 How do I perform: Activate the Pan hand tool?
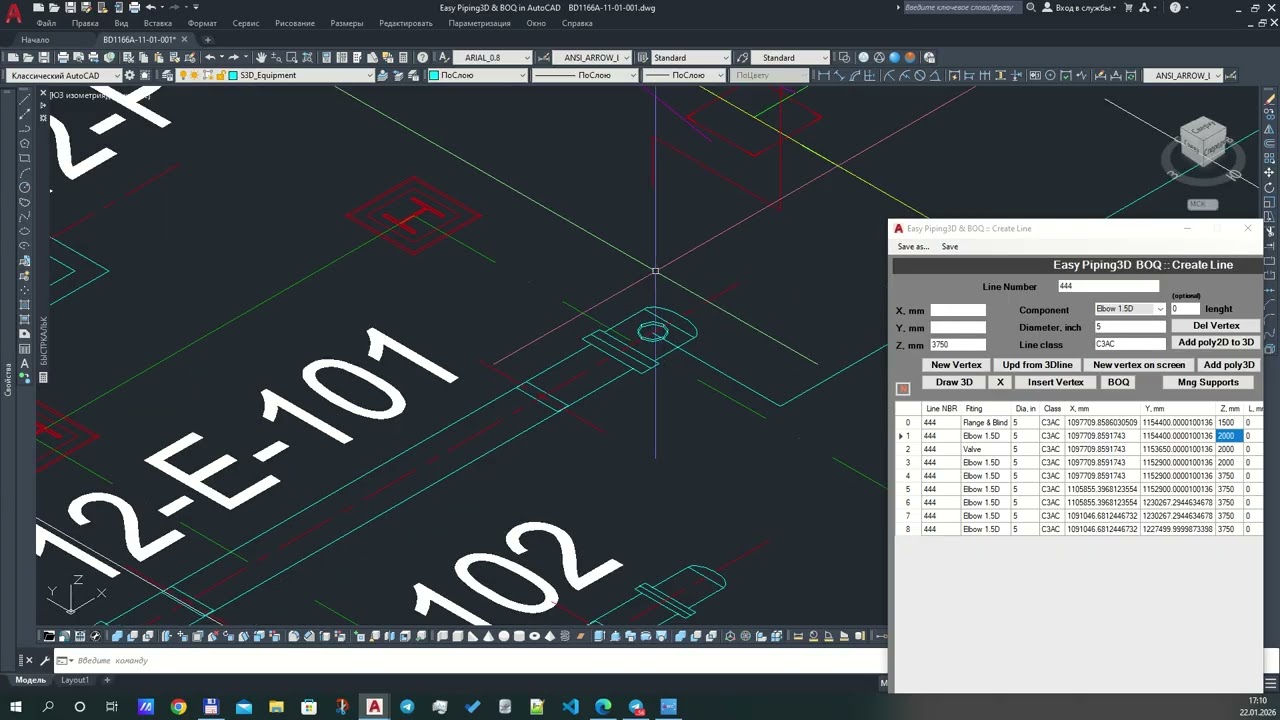261,57
